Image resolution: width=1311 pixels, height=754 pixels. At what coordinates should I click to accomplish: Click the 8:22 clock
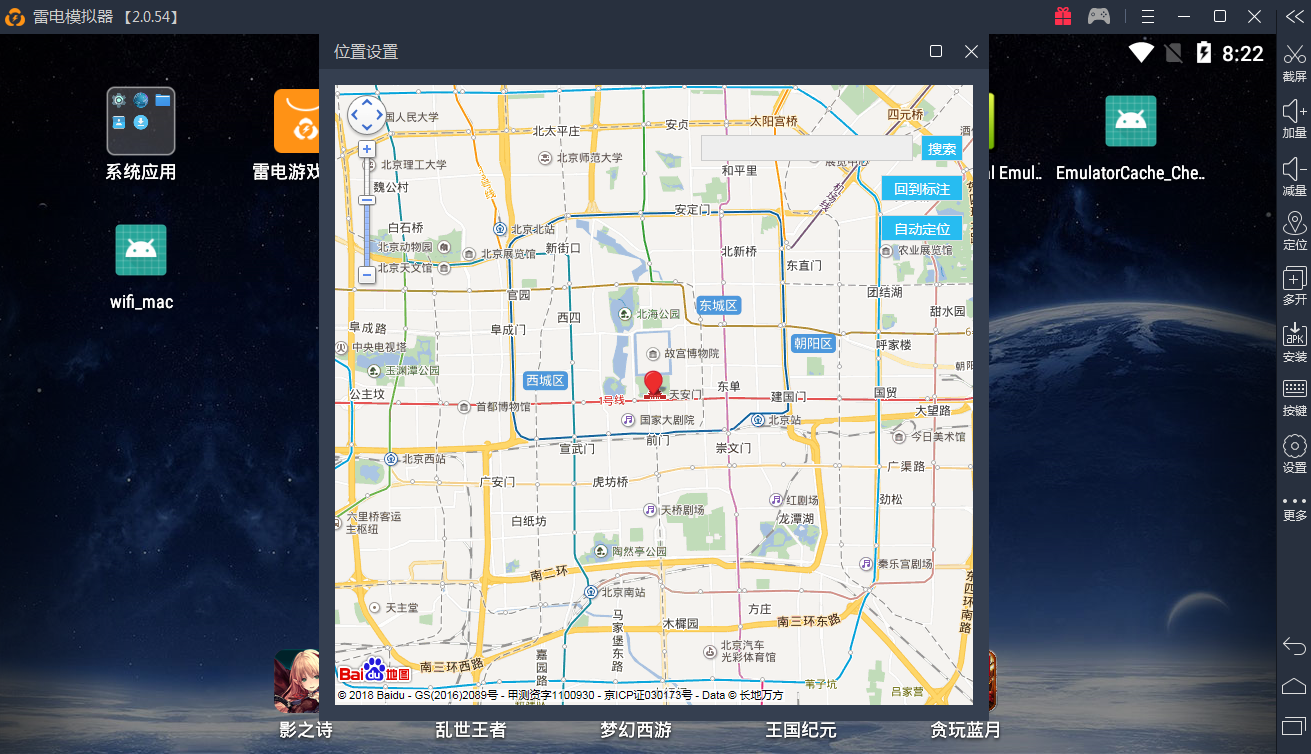(1243, 54)
